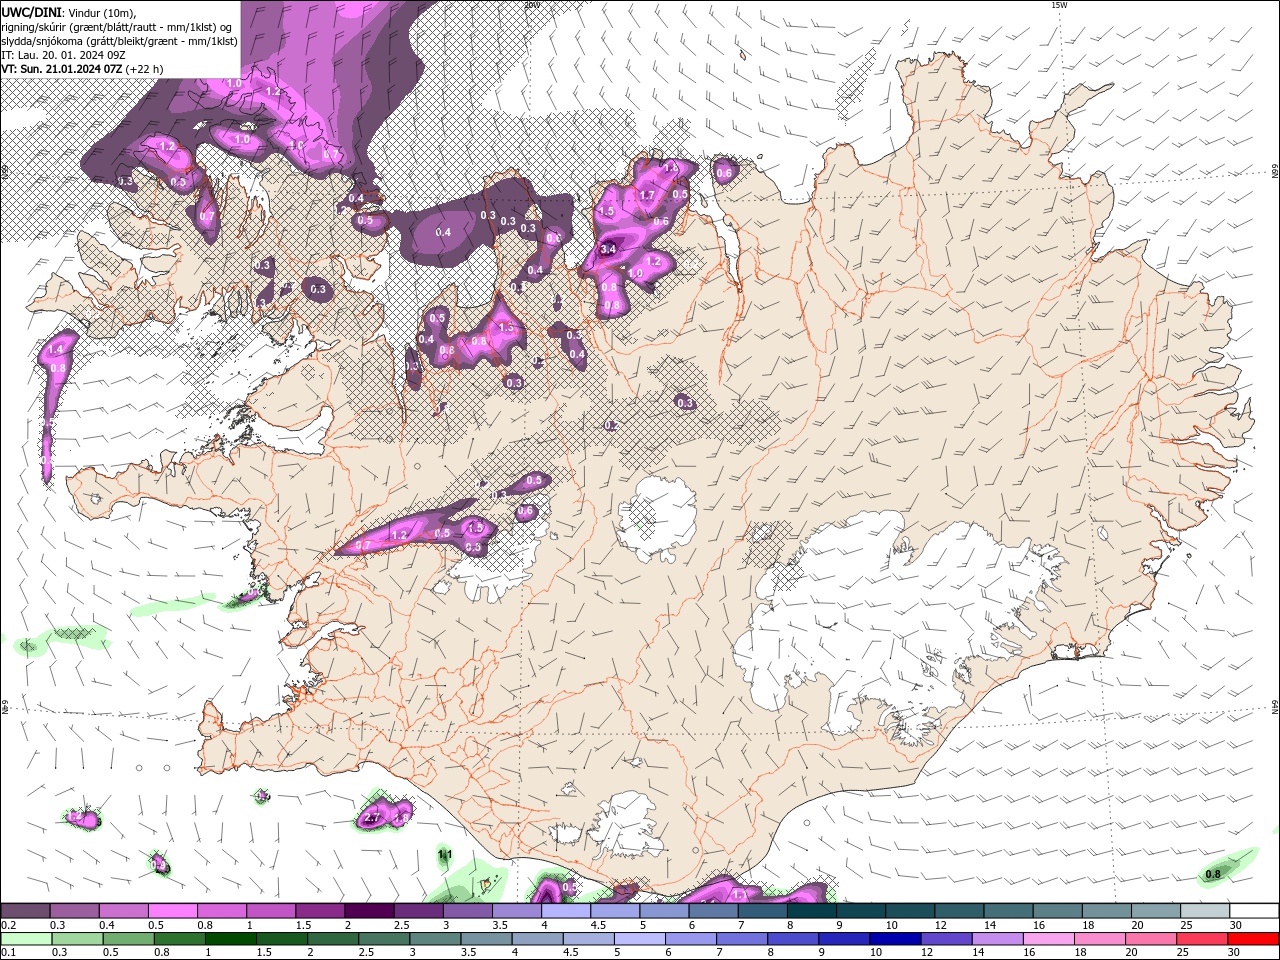The width and height of the screenshot is (1280, 960).
Task: Click the pale green 0.1 rain legend swatch
Action: 27,939
